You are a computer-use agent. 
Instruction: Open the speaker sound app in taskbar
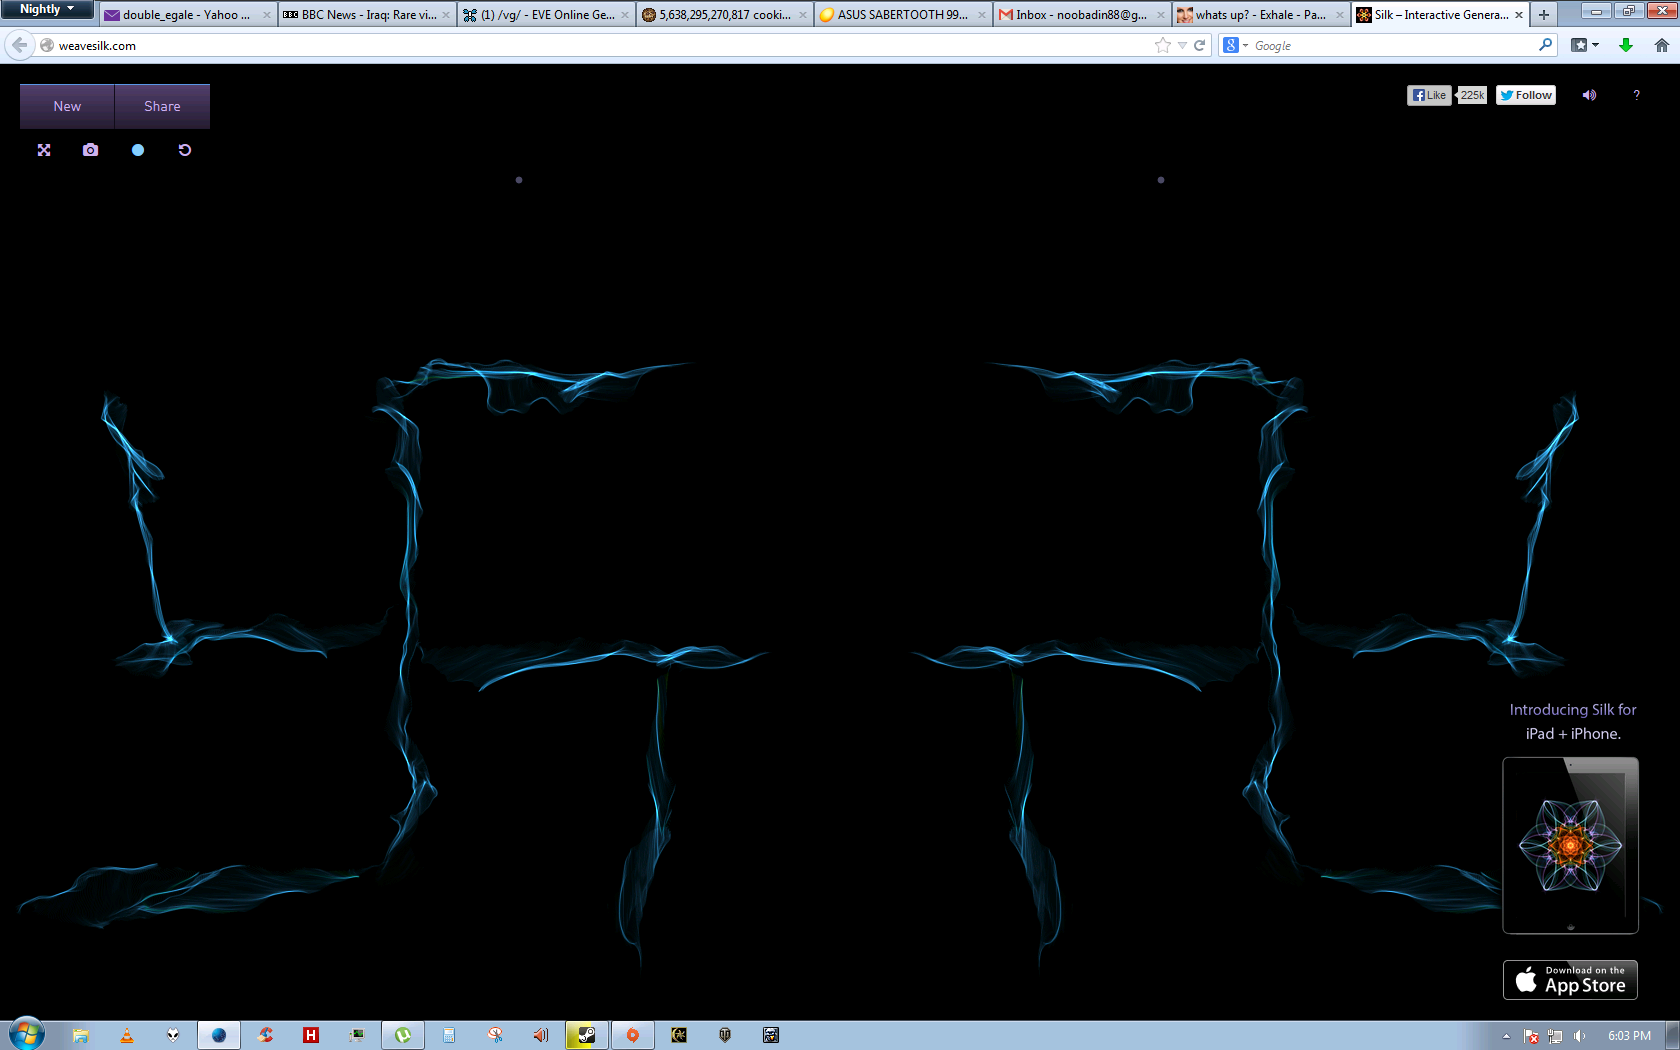[541, 1035]
